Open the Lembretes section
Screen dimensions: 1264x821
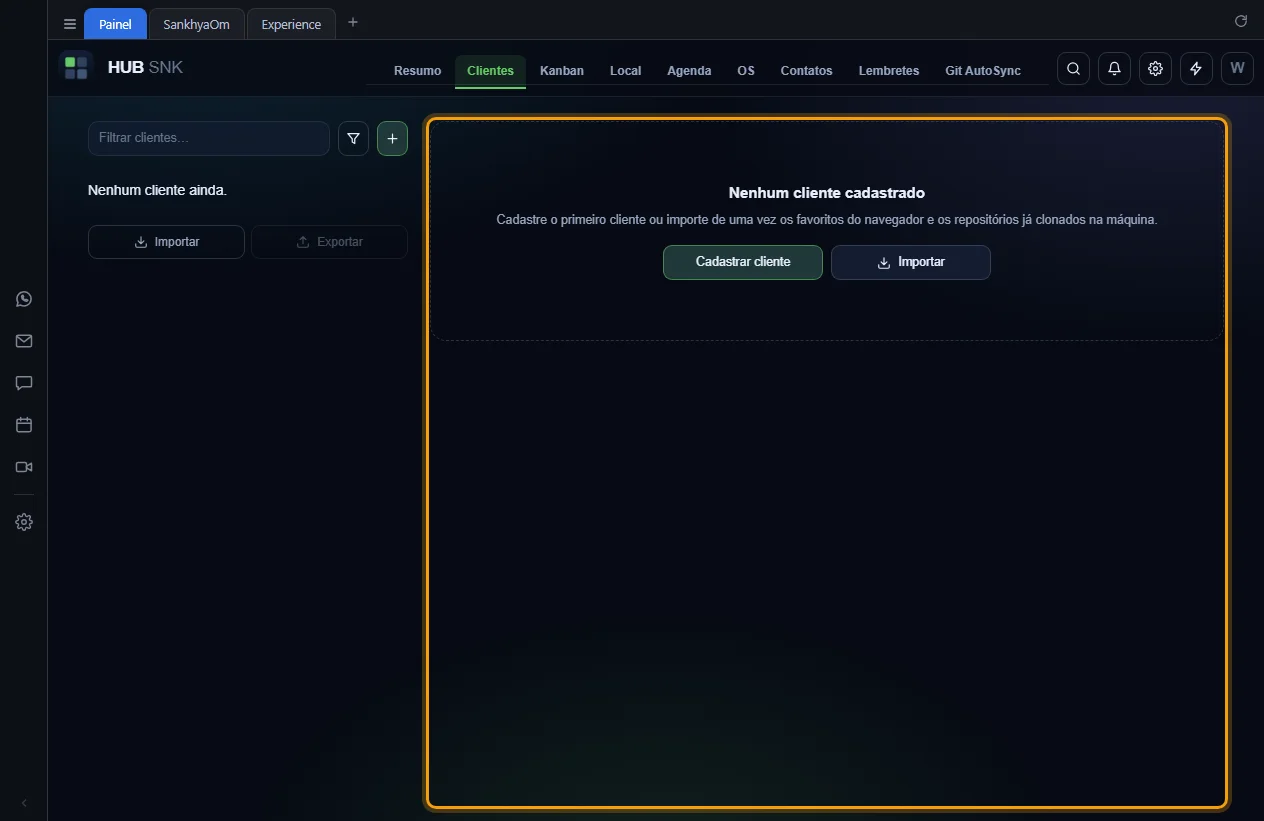pos(889,71)
